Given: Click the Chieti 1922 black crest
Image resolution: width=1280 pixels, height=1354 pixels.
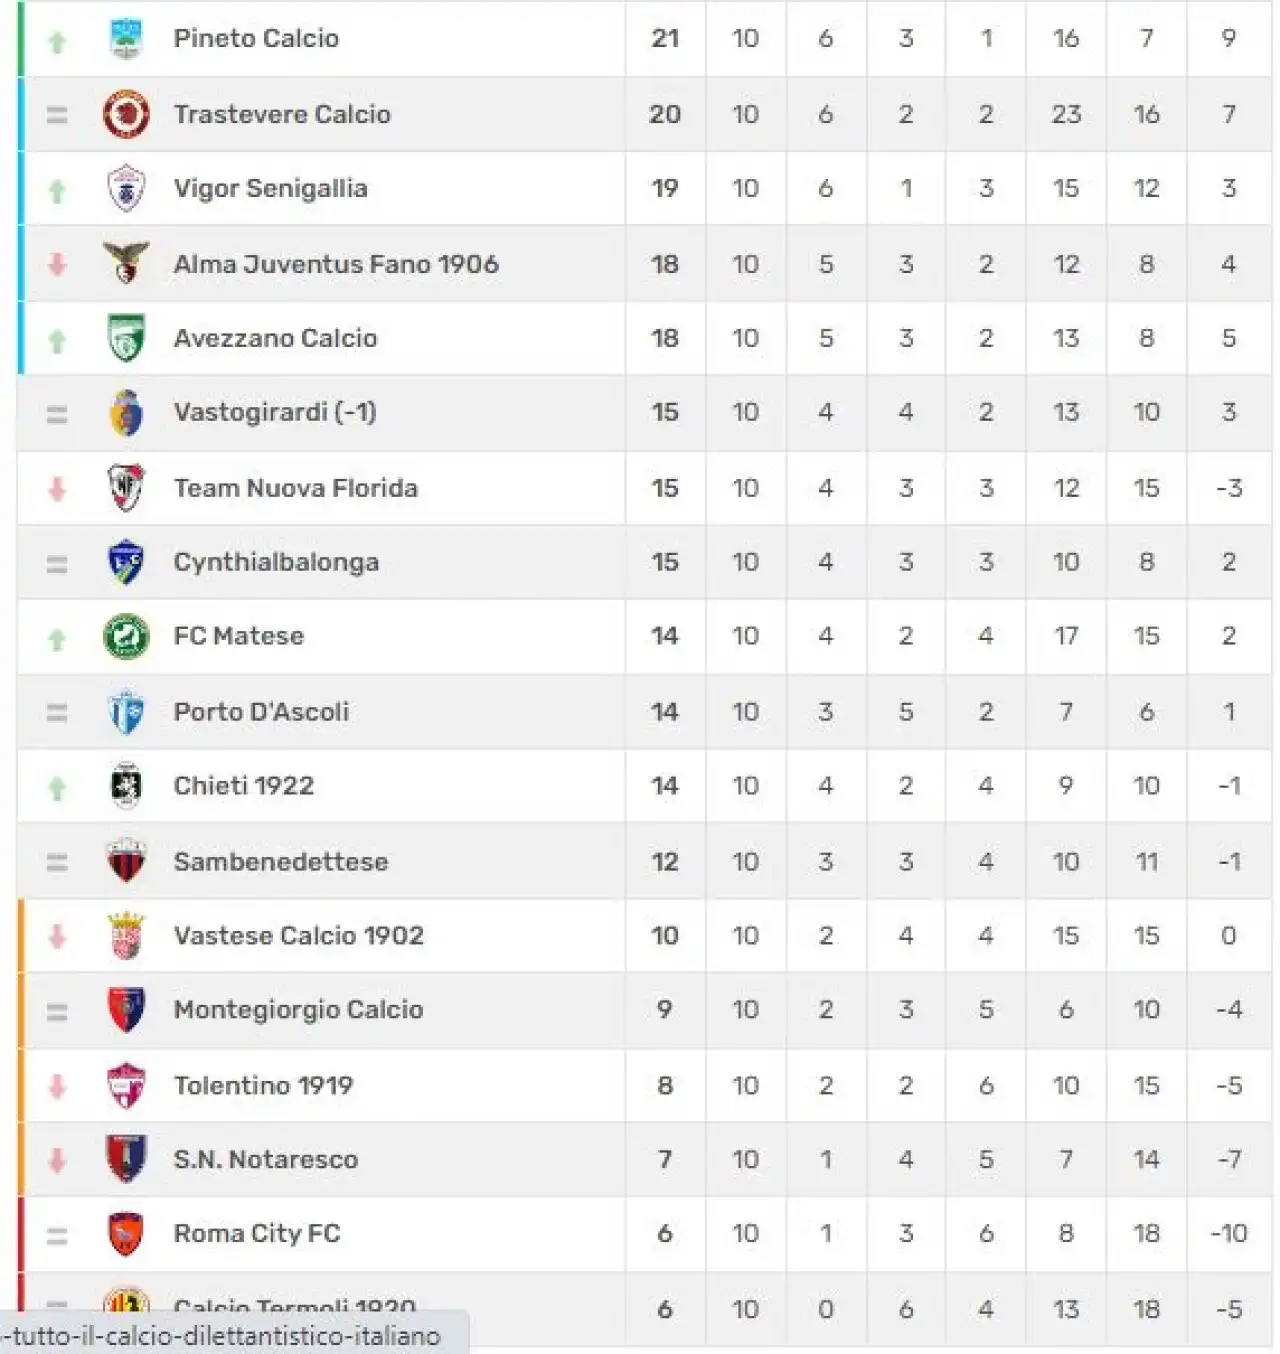Looking at the screenshot, I should (x=126, y=785).
